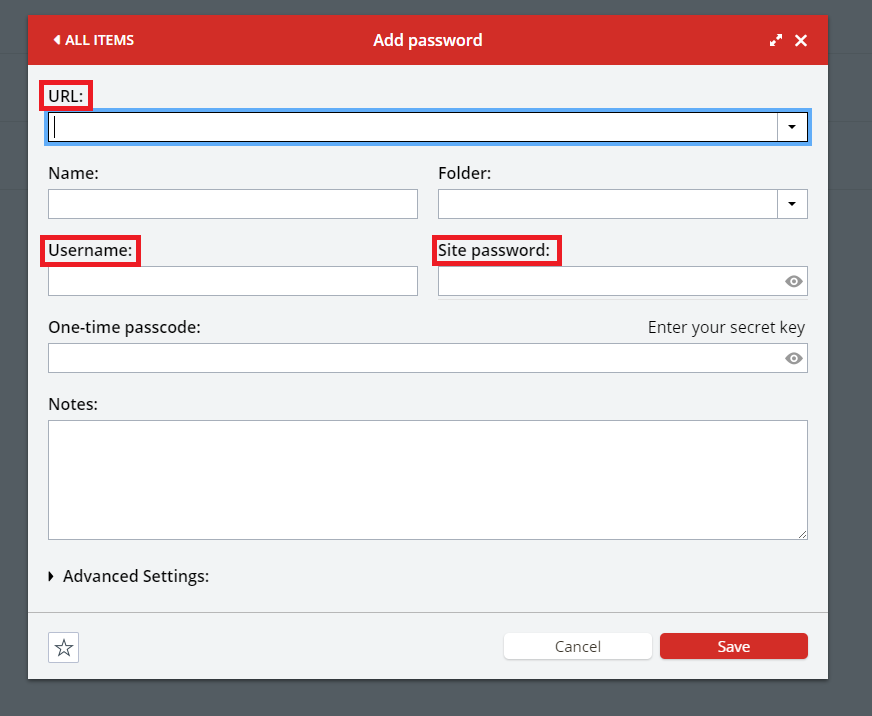Expand the dialog to full screen
Image resolution: width=872 pixels, height=716 pixels.
775,41
